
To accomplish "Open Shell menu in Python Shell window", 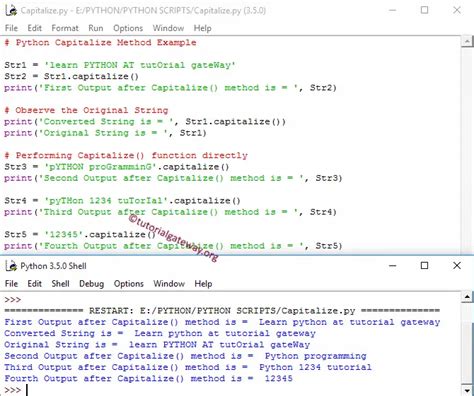I will coord(60,284).
